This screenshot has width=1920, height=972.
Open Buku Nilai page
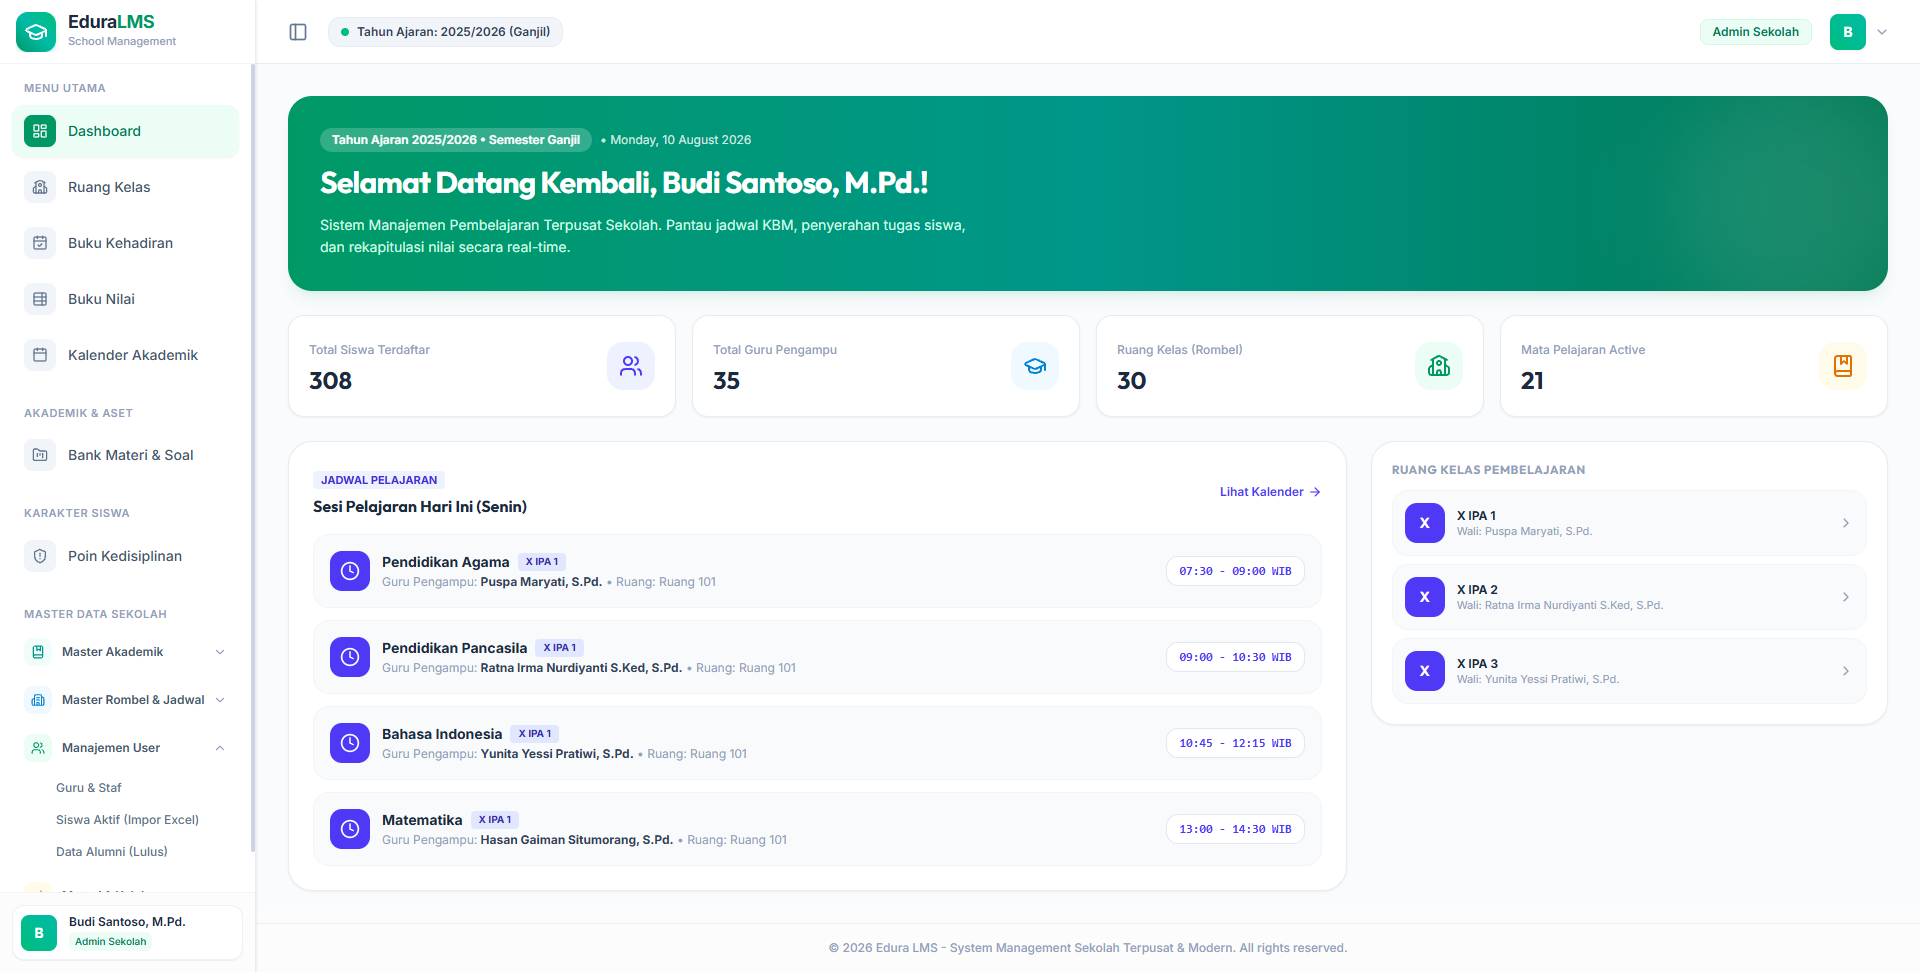pyautogui.click(x=126, y=299)
